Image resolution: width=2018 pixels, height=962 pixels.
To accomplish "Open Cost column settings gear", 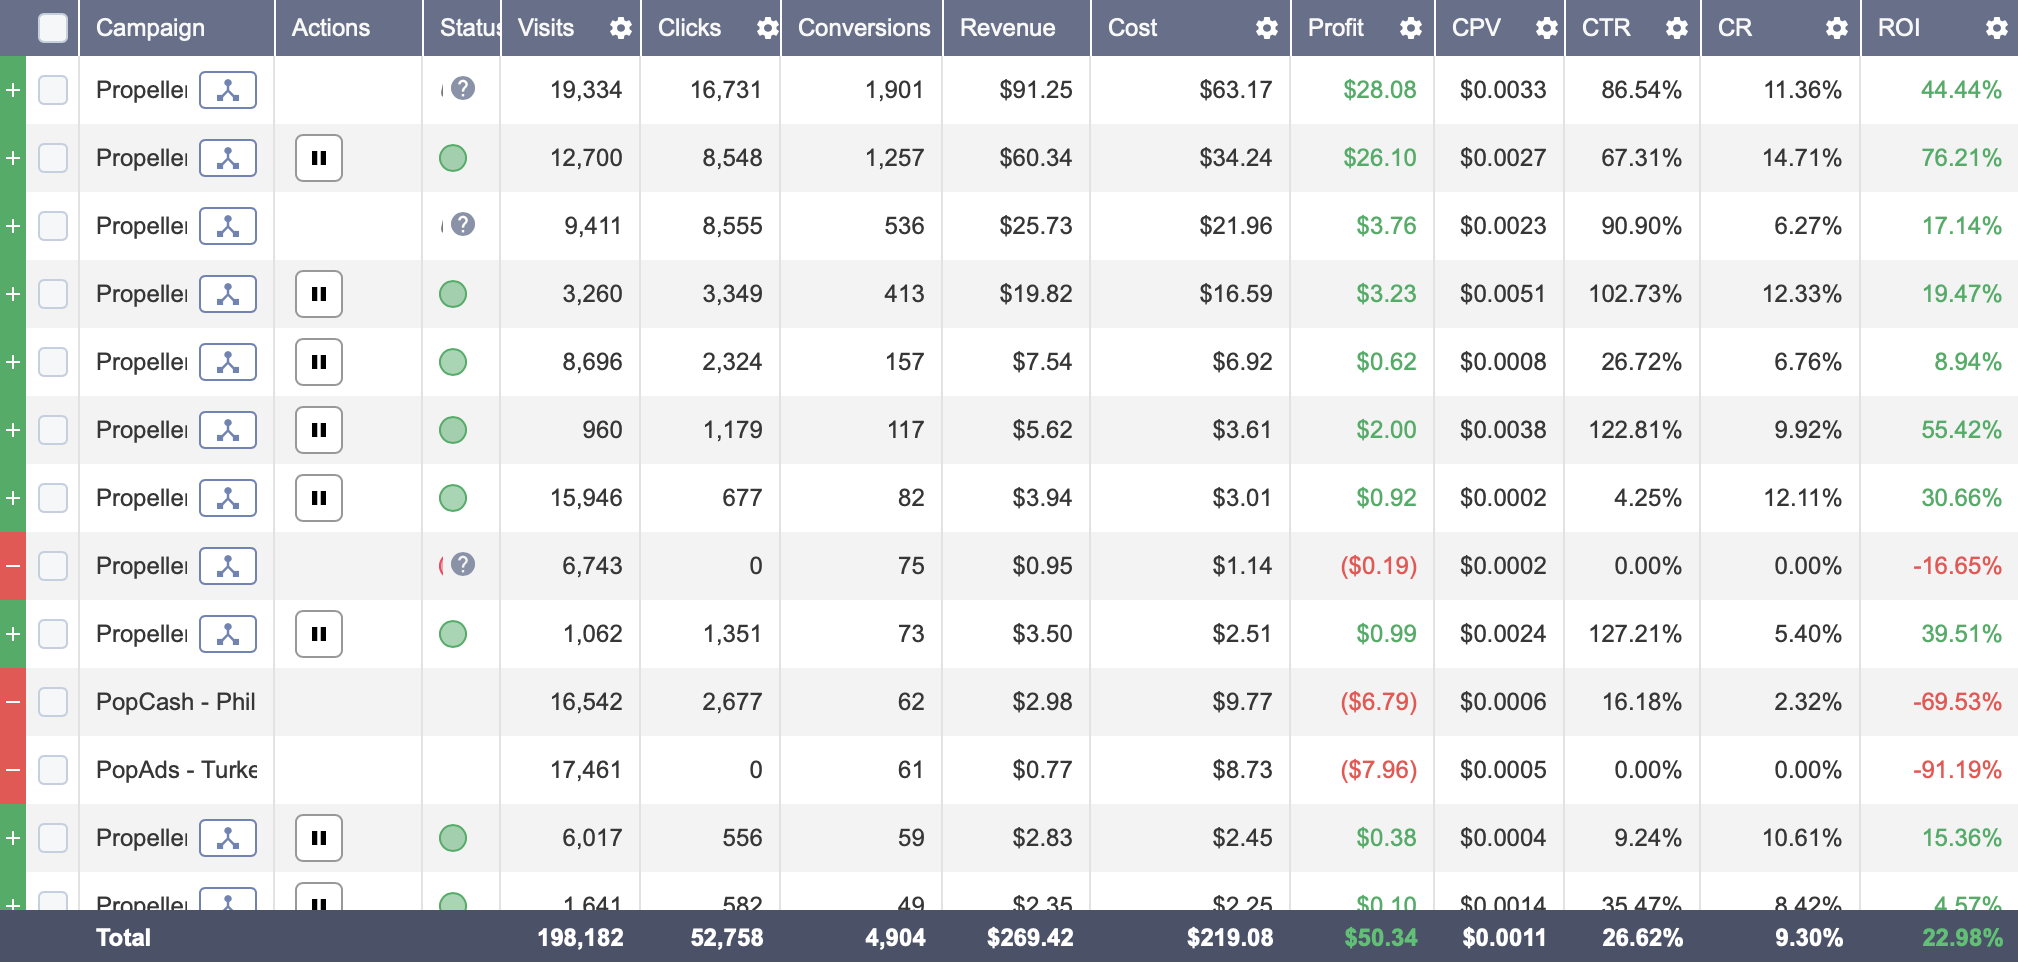I will click(x=1267, y=28).
